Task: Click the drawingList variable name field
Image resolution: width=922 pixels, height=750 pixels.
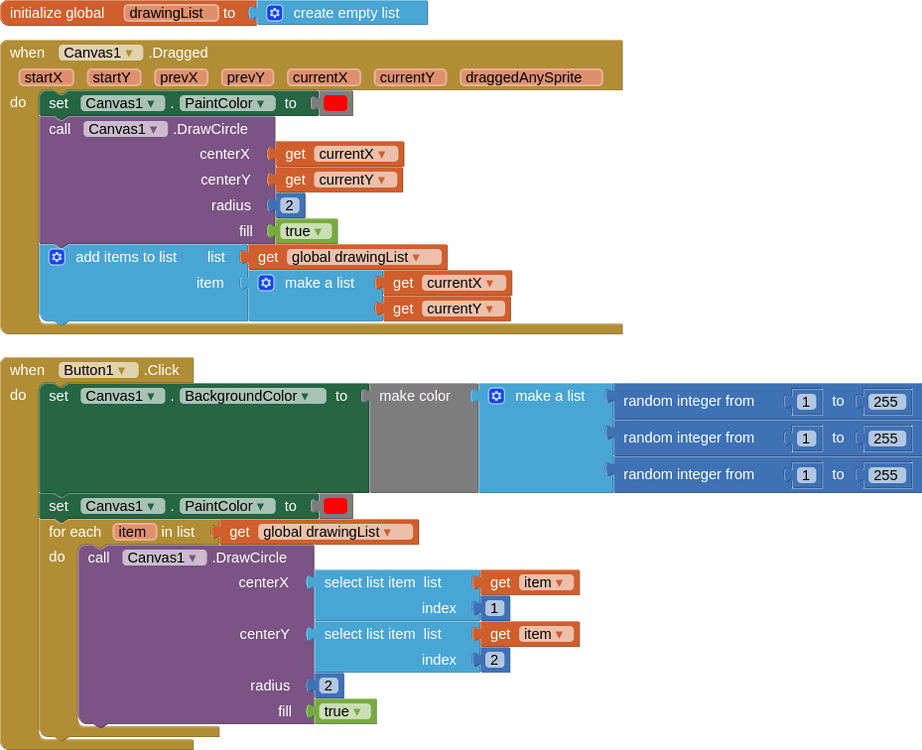Action: [171, 13]
